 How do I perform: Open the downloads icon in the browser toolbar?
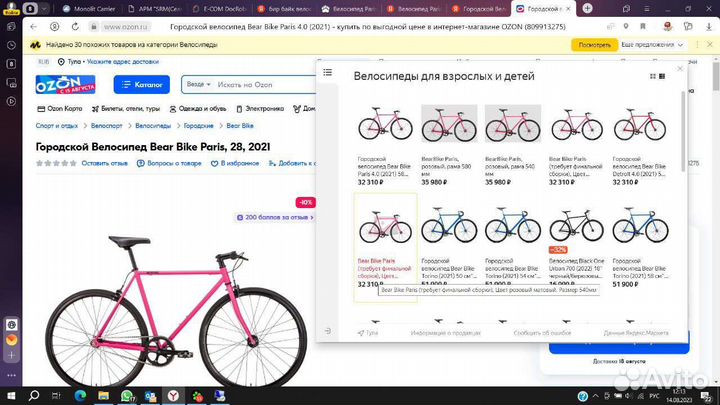click(709, 27)
